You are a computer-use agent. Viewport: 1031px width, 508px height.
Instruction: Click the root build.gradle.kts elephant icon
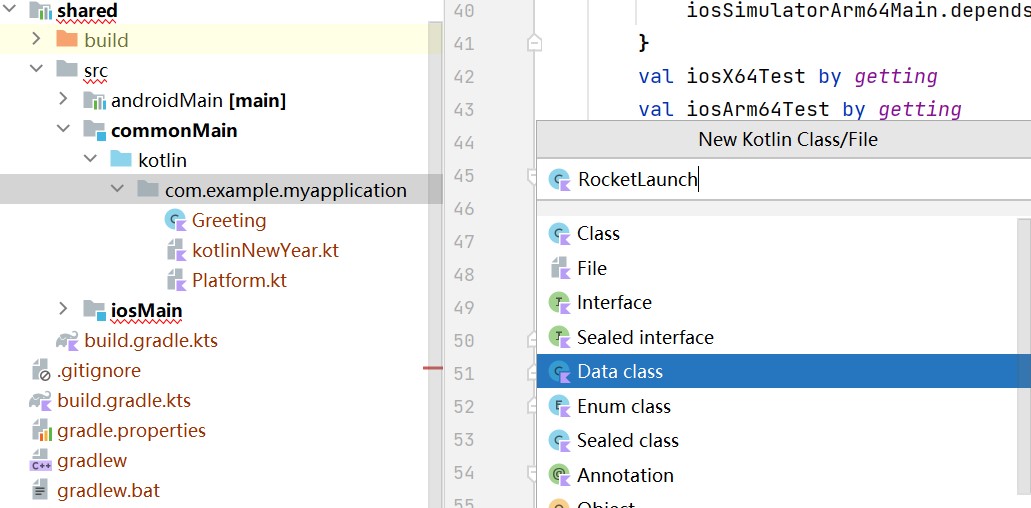(x=41, y=400)
